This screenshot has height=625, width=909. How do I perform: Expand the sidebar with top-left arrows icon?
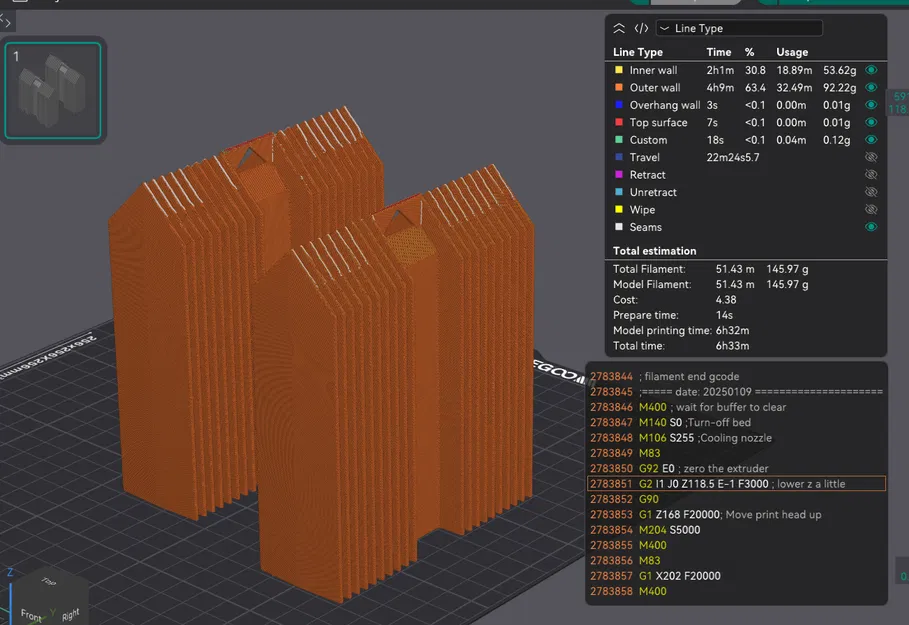tap(6, 20)
